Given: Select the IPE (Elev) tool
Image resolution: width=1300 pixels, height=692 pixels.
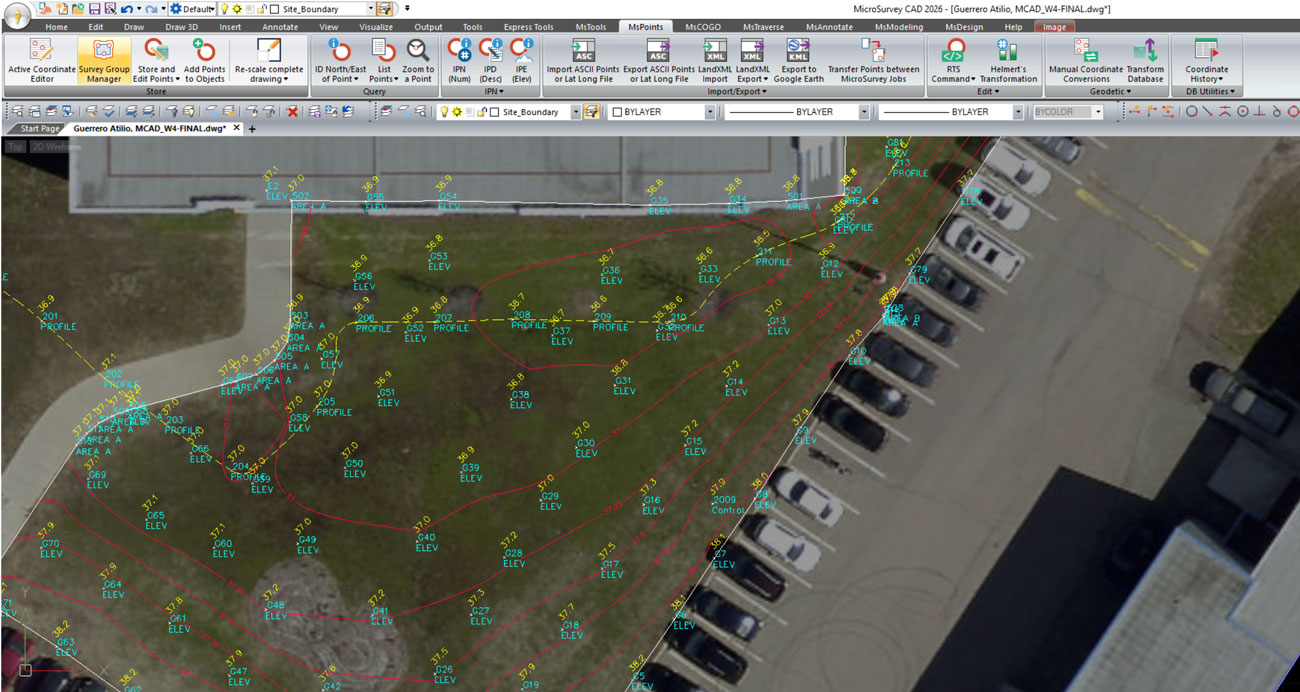Looking at the screenshot, I should click(521, 60).
